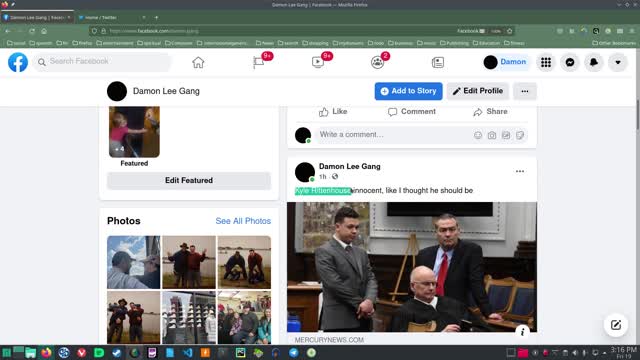Click the browser back arrow
This screenshot has height=360, width=640.
click(x=8, y=31)
